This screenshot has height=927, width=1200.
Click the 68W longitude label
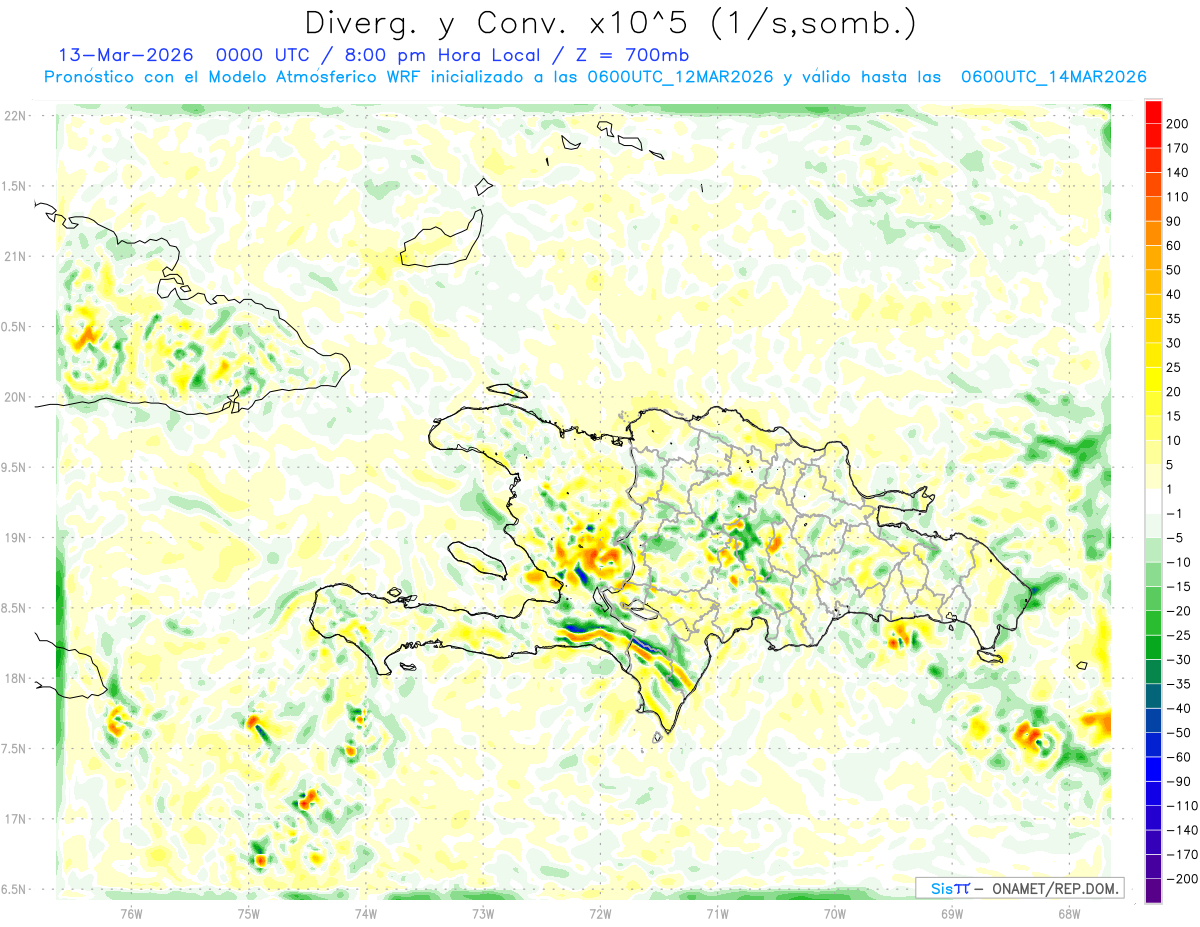pyautogui.click(x=1069, y=912)
